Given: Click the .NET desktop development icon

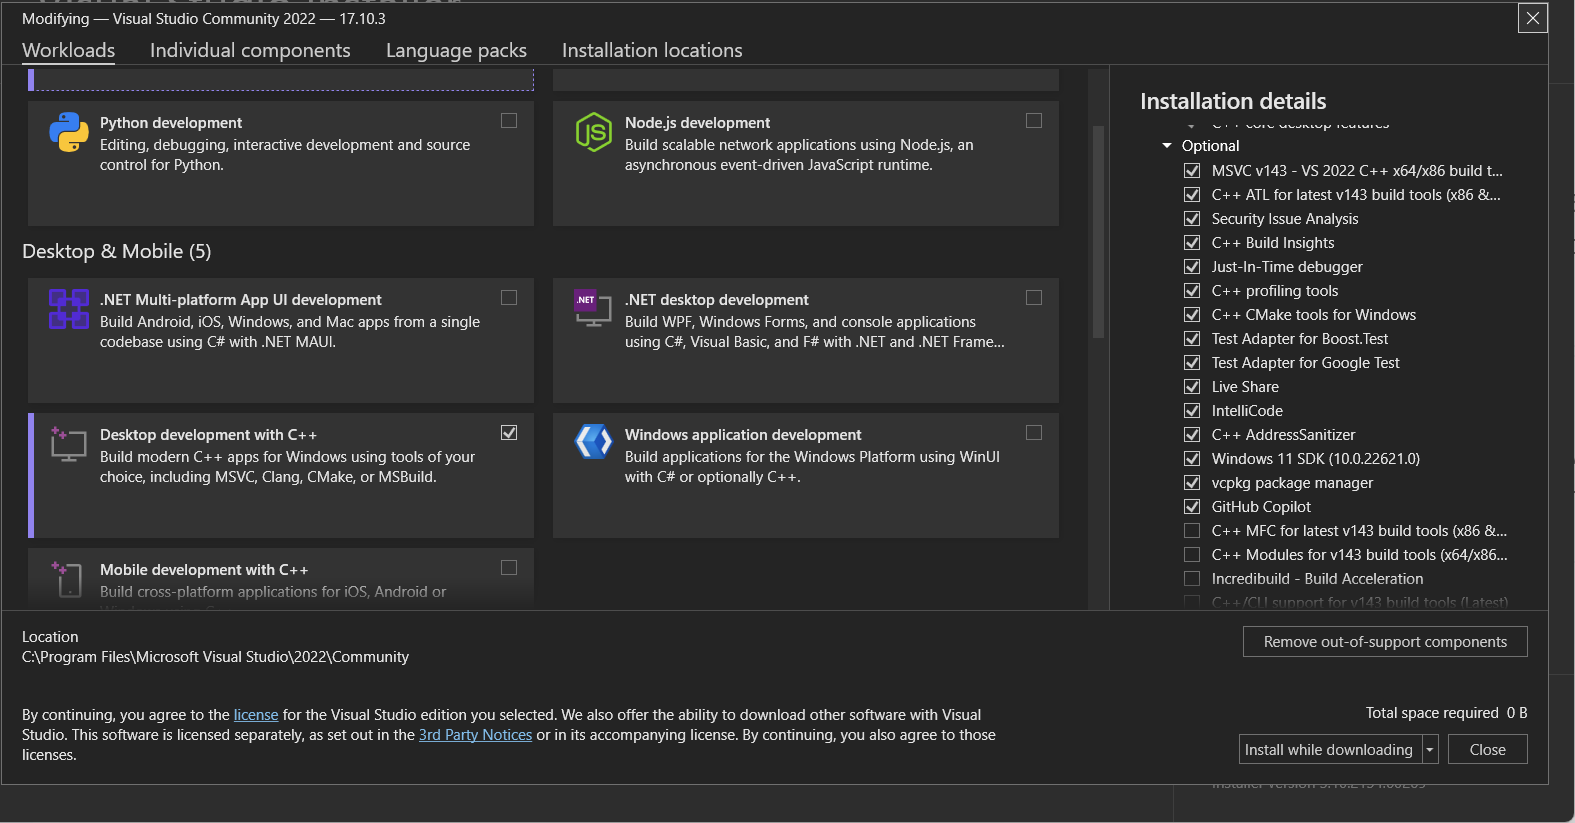Looking at the screenshot, I should (x=593, y=308).
